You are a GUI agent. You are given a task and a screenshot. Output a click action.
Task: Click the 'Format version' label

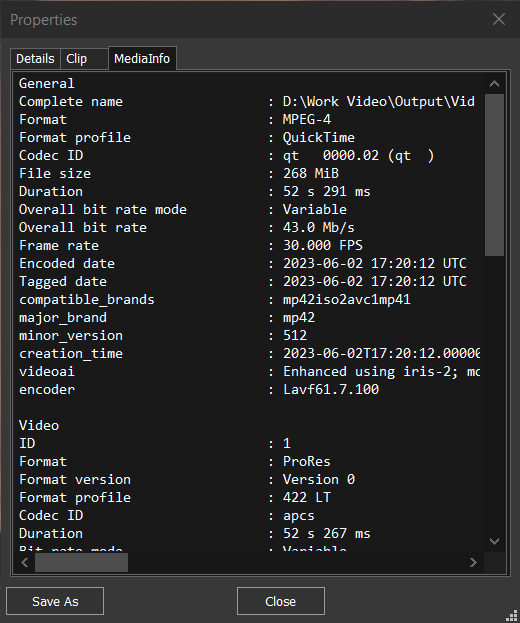coord(75,480)
